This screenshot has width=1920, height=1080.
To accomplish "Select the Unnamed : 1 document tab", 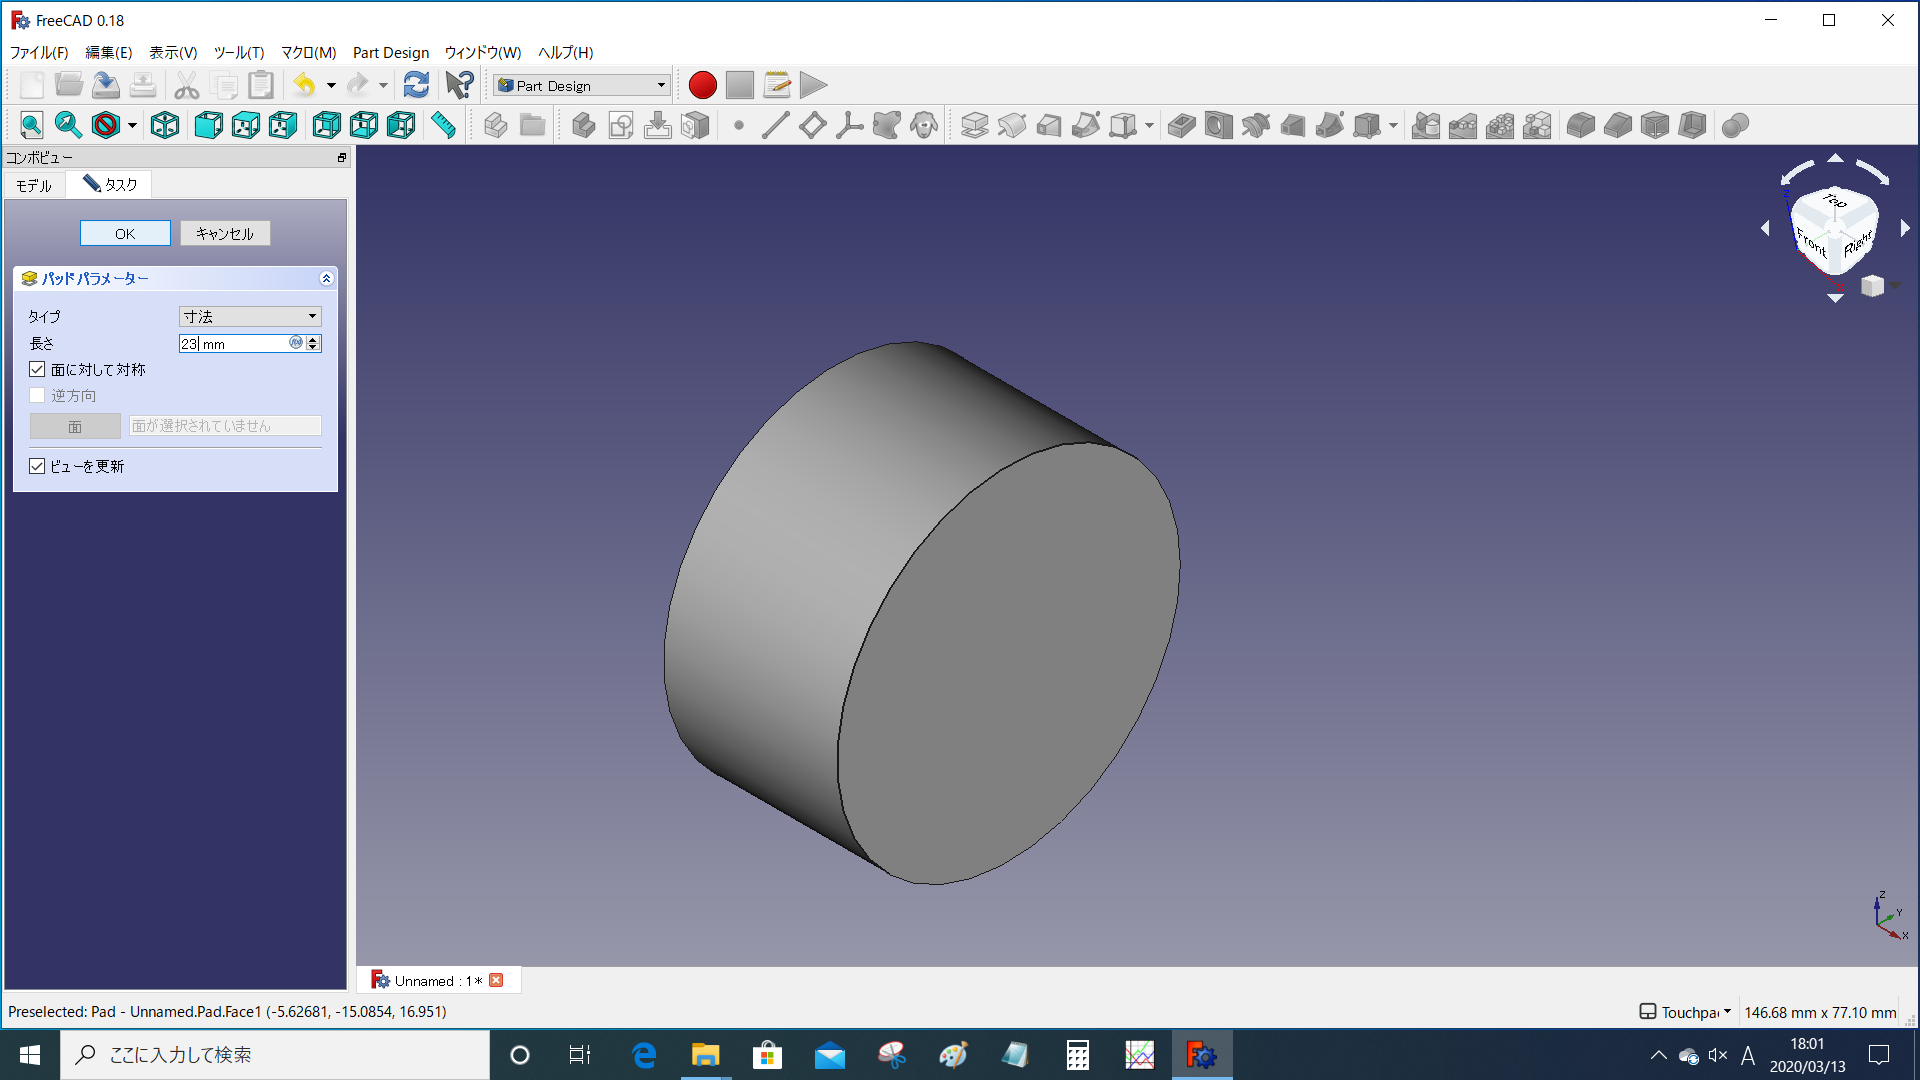I will (438, 980).
